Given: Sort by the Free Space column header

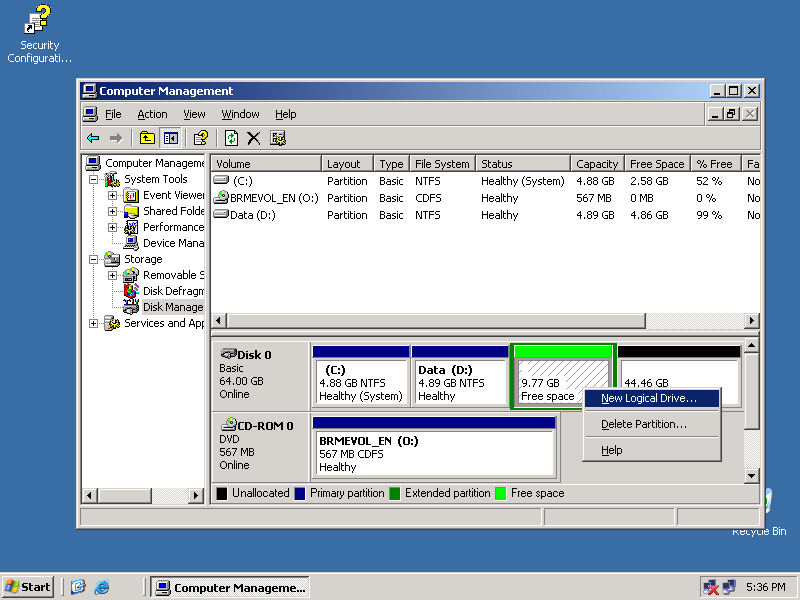Looking at the screenshot, I should (x=658, y=164).
